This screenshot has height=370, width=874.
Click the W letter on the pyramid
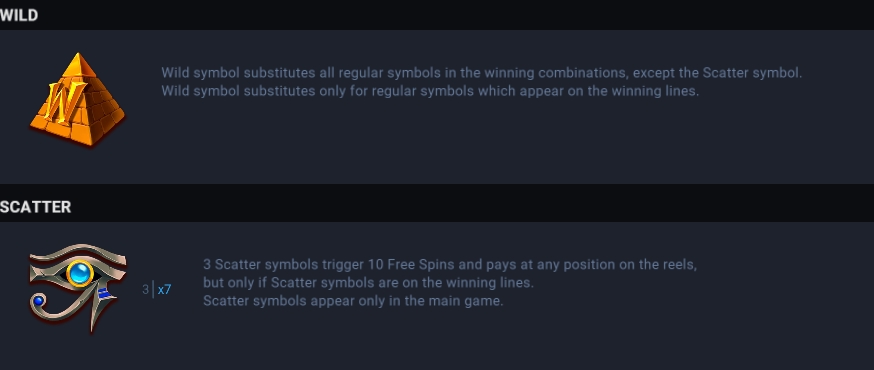pyautogui.click(x=66, y=102)
